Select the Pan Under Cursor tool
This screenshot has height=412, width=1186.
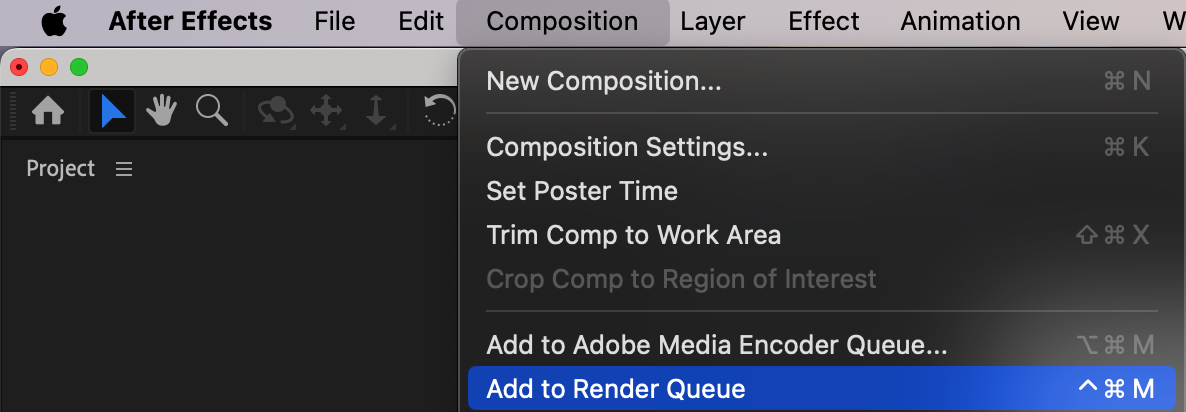click(326, 111)
